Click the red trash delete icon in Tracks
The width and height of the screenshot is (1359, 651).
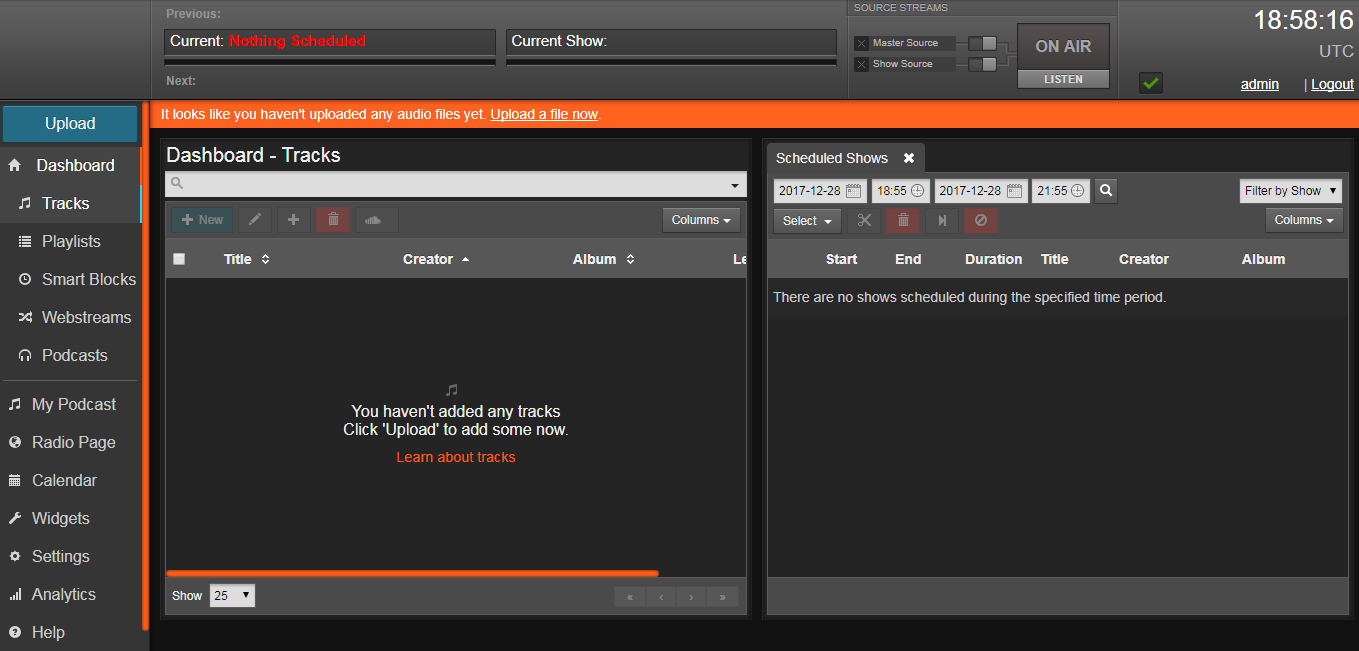point(333,220)
